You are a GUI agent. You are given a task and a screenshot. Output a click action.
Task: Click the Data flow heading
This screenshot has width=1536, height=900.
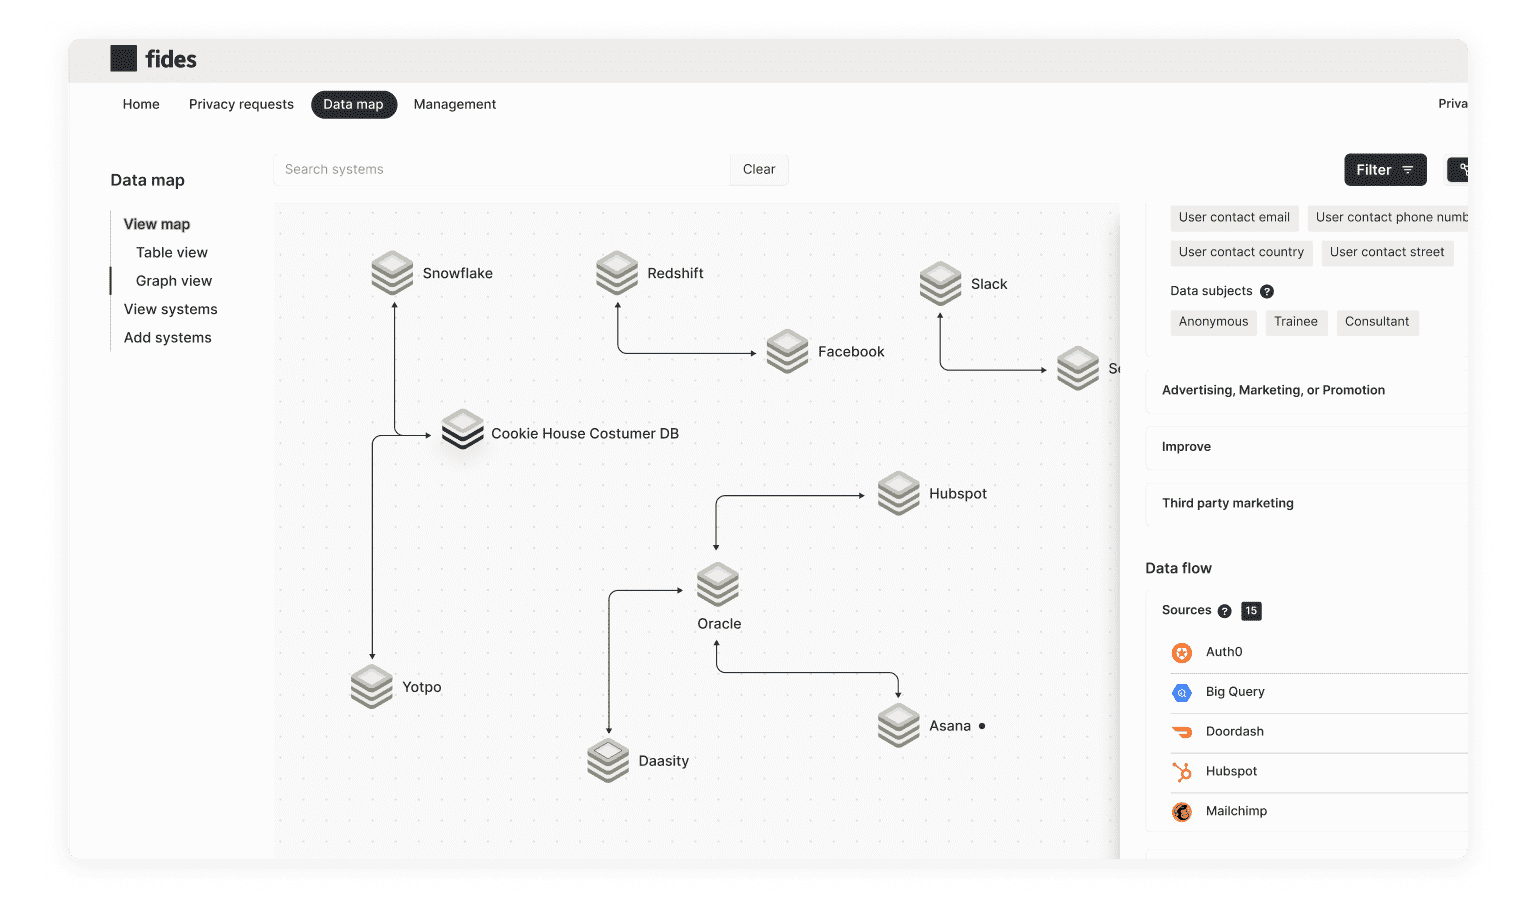[1178, 568]
